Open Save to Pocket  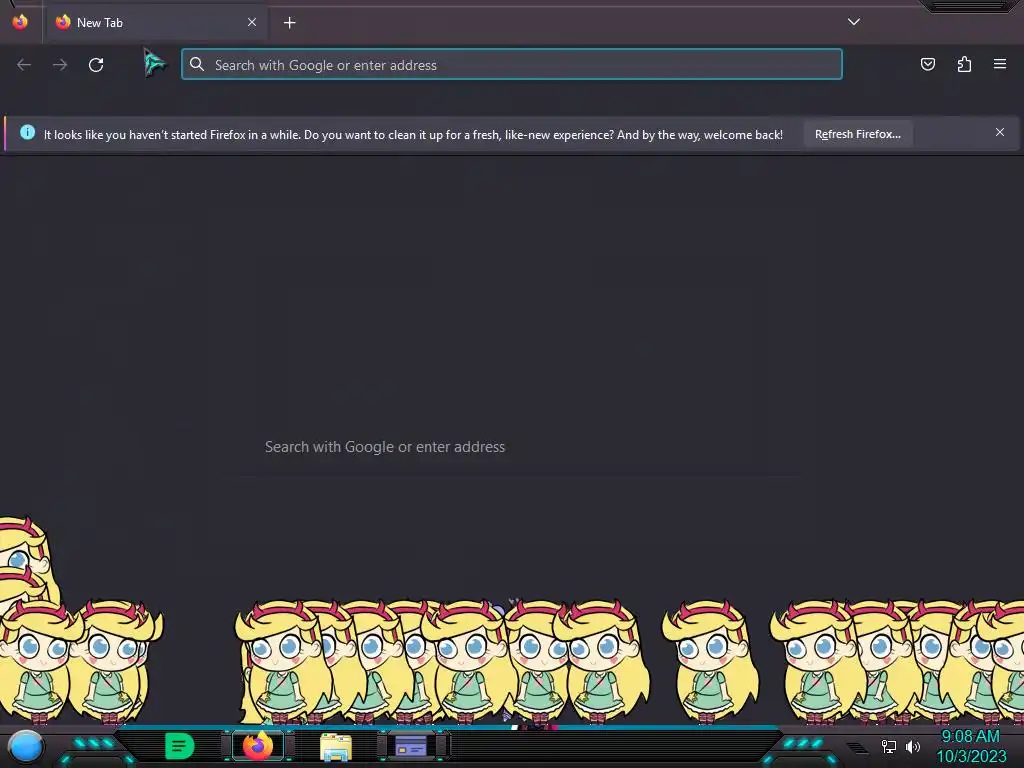click(x=928, y=64)
